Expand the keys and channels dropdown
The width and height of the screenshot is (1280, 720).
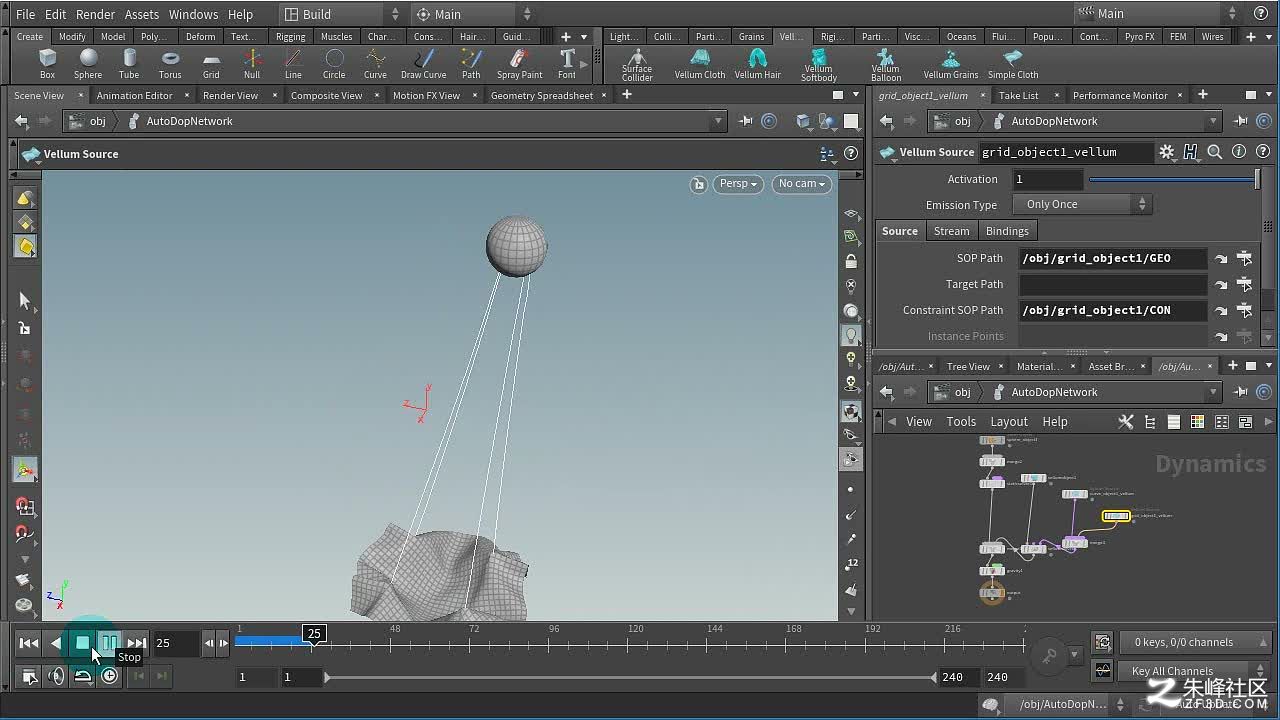1195,642
